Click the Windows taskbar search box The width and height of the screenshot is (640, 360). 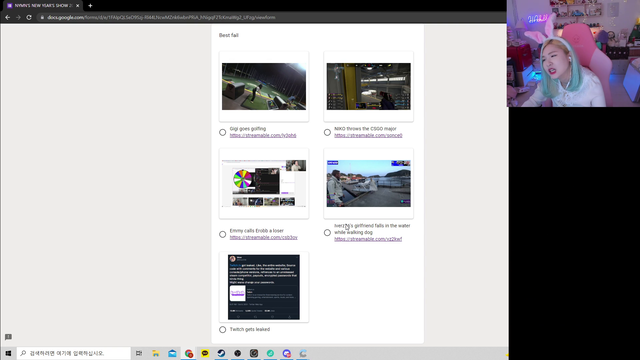click(x=74, y=353)
